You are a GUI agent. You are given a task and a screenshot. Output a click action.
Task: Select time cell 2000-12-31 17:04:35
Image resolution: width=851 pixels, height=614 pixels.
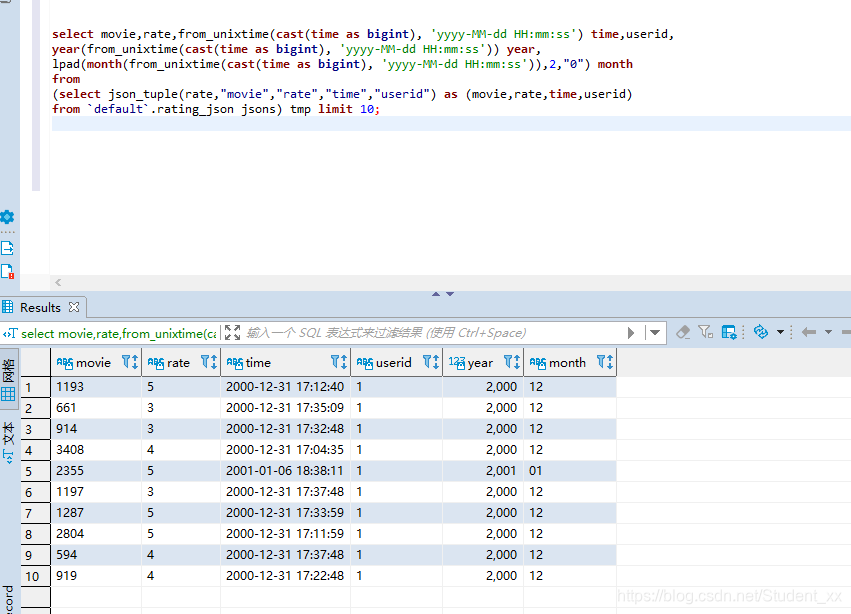coord(285,450)
